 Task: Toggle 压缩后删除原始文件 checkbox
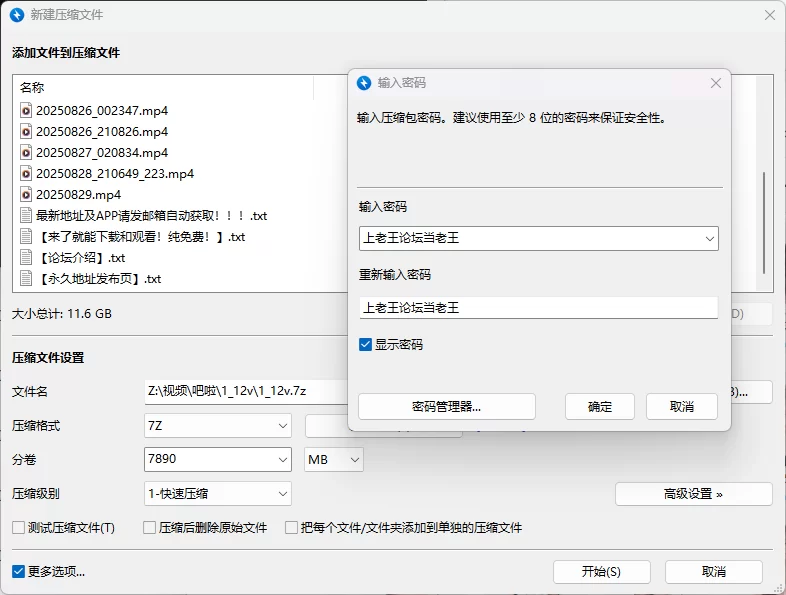[x=150, y=528]
